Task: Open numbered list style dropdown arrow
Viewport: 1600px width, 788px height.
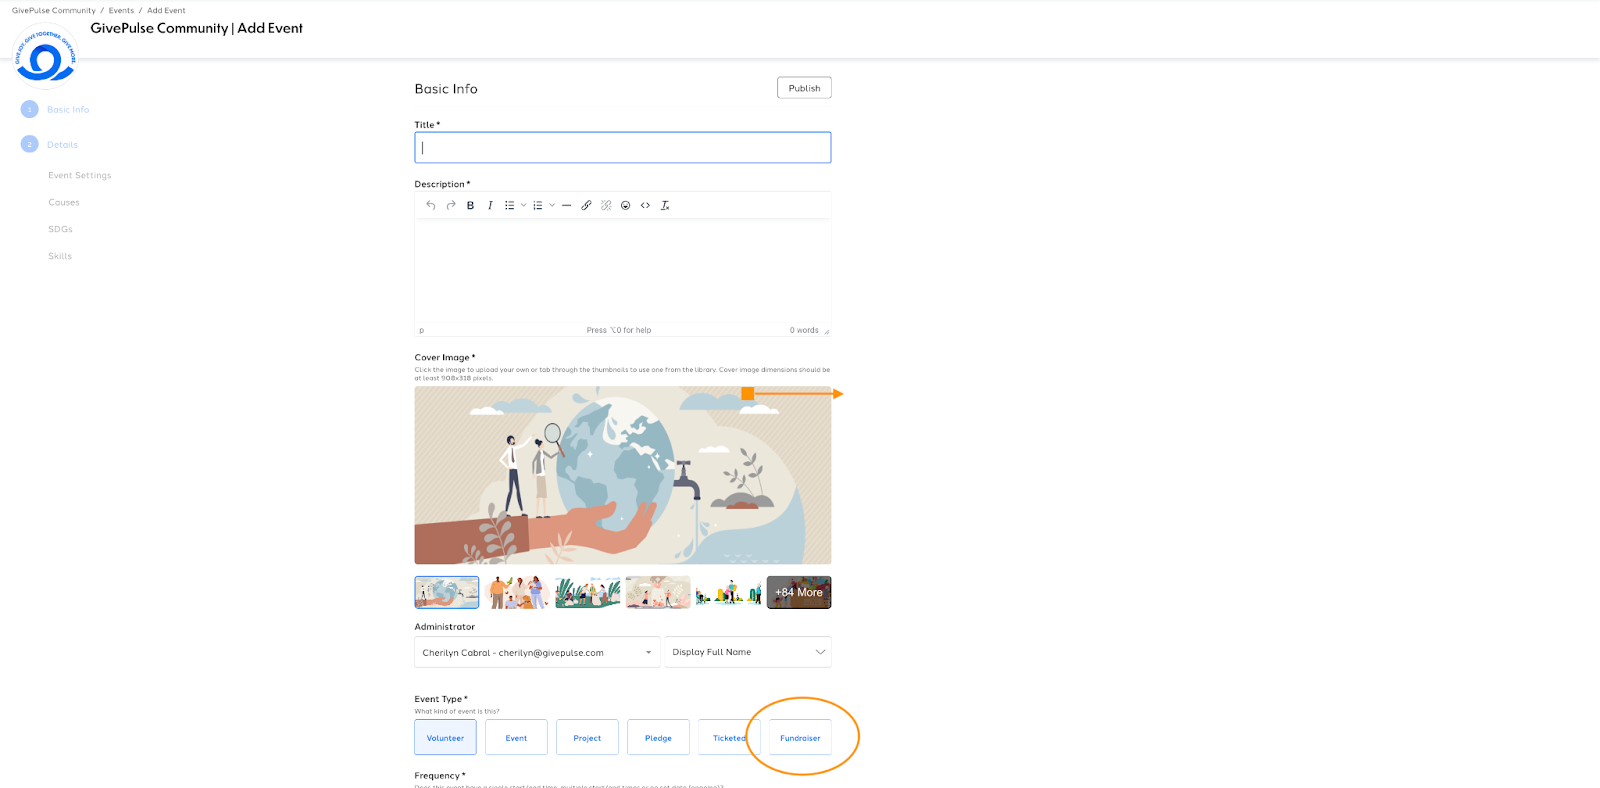Action: click(552, 205)
